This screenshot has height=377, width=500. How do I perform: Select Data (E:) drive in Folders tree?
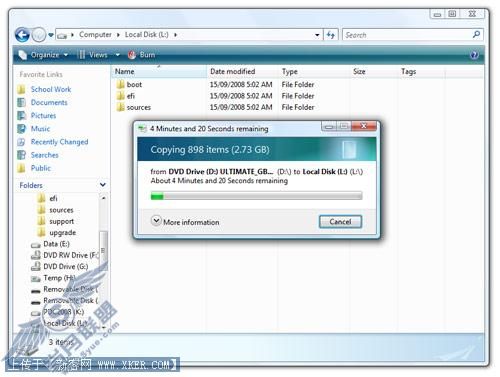56,244
